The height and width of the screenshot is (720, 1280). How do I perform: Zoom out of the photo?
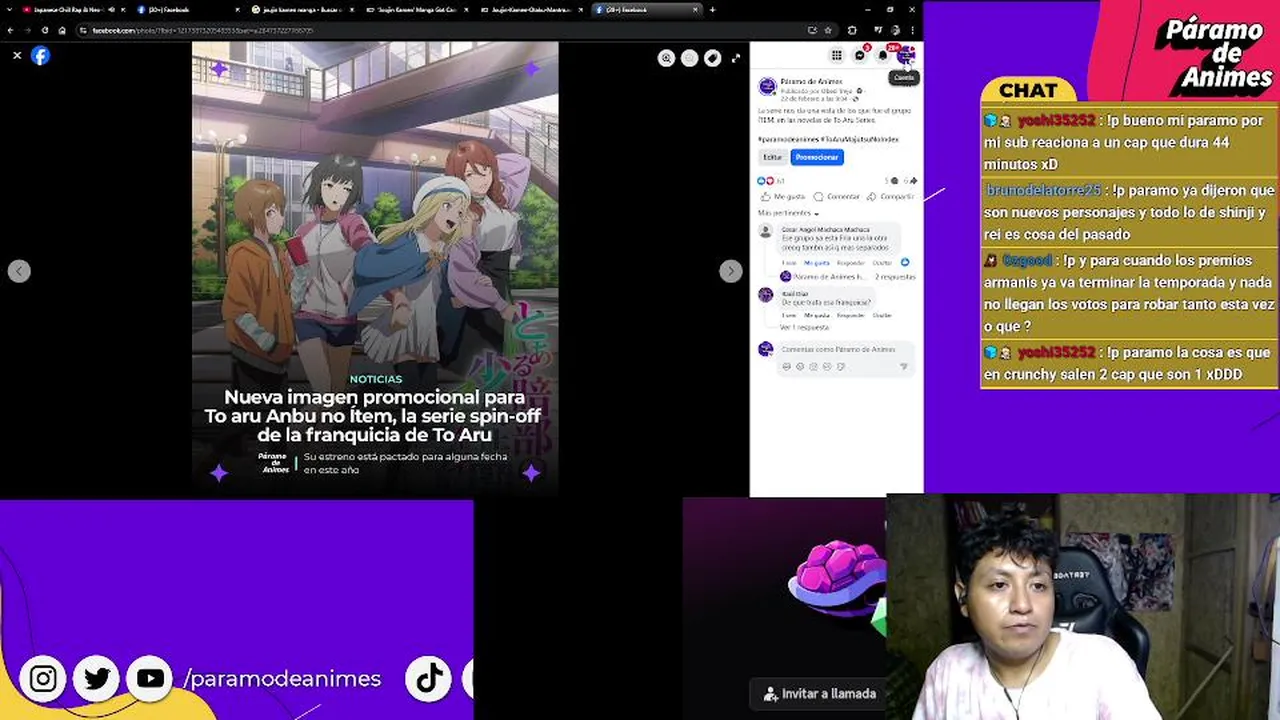(x=689, y=58)
